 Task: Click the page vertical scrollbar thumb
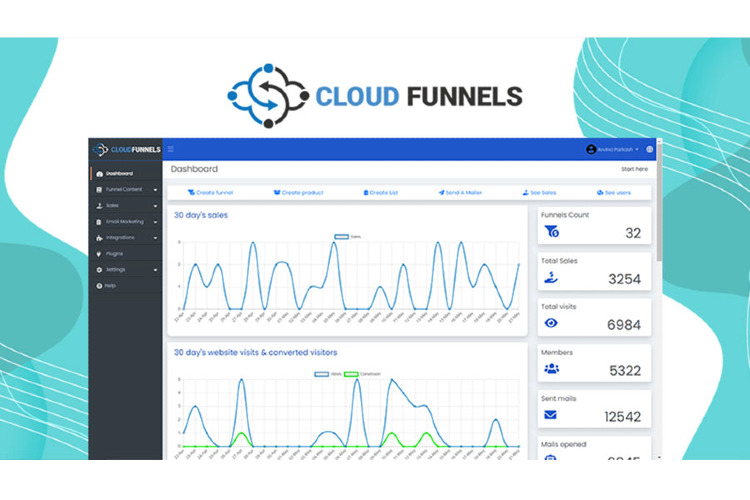pos(660,201)
